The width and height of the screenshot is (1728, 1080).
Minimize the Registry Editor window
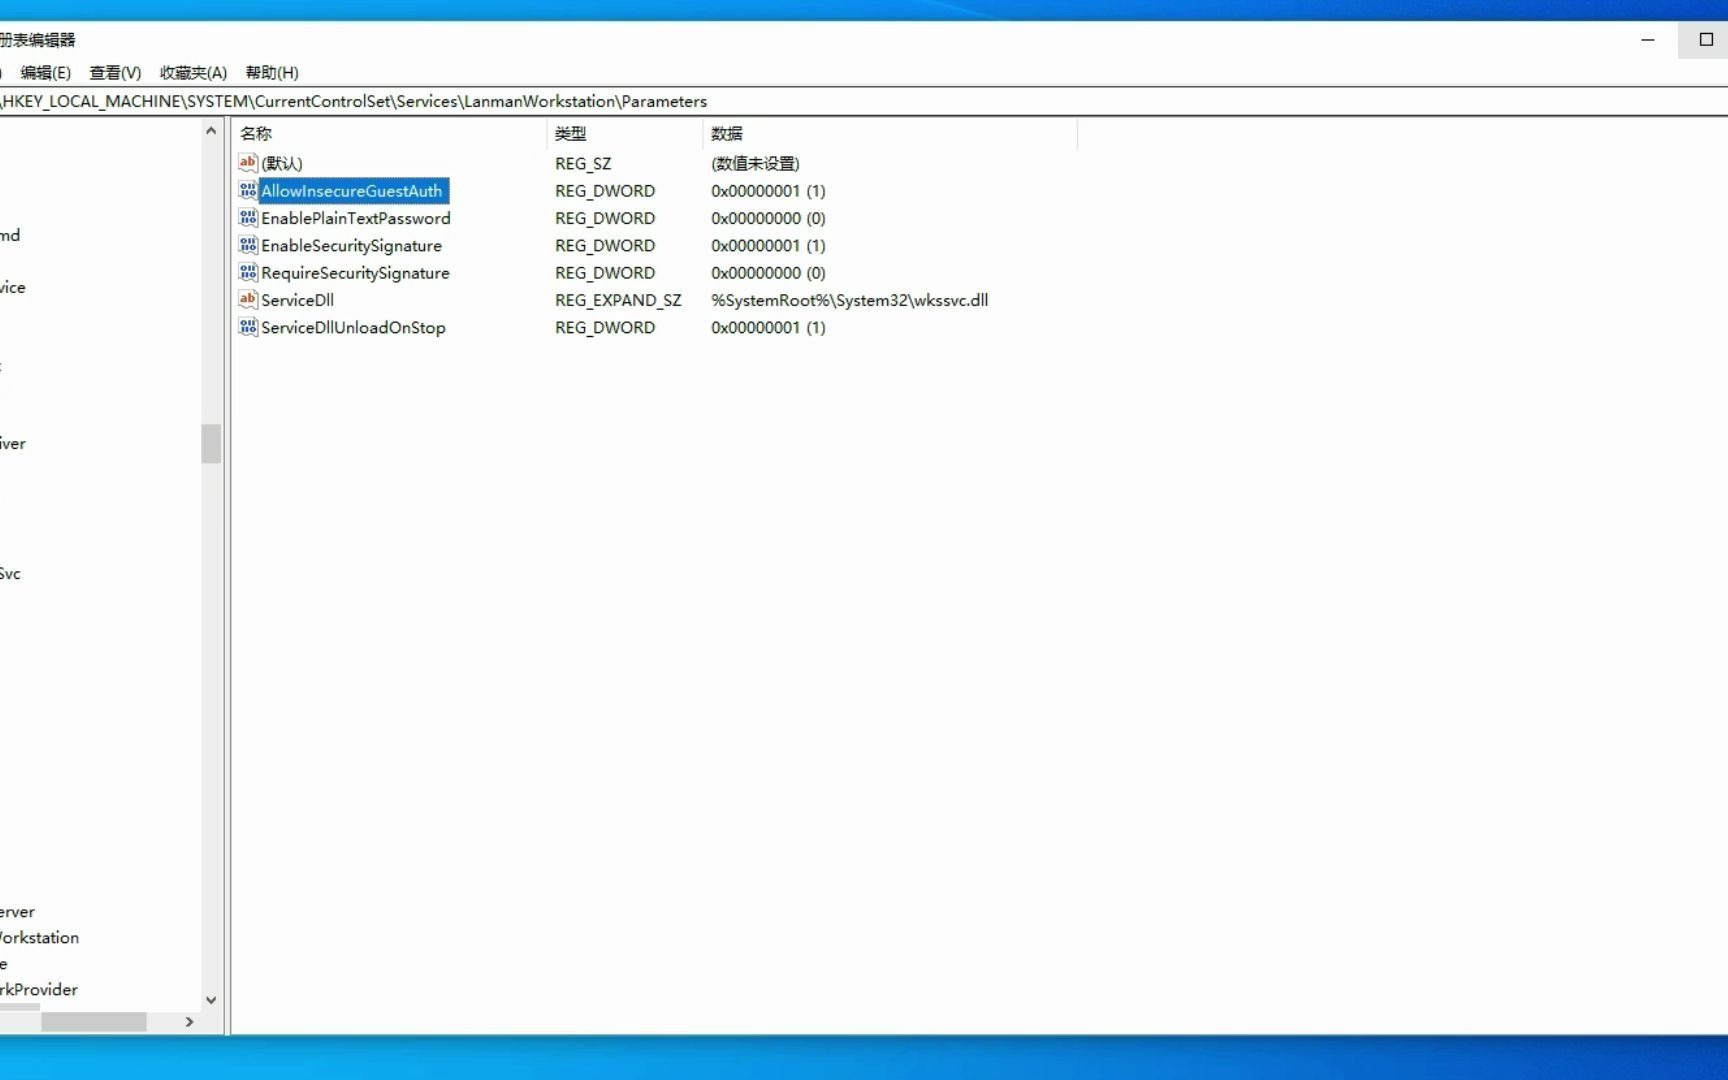(x=1648, y=40)
